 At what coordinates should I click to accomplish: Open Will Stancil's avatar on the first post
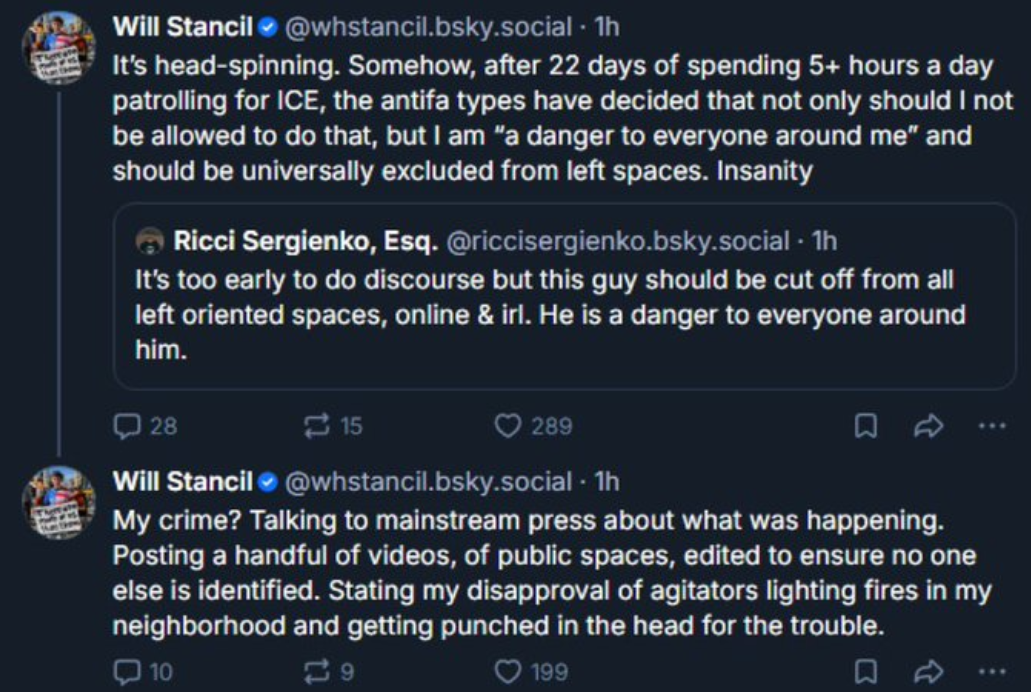[59, 47]
